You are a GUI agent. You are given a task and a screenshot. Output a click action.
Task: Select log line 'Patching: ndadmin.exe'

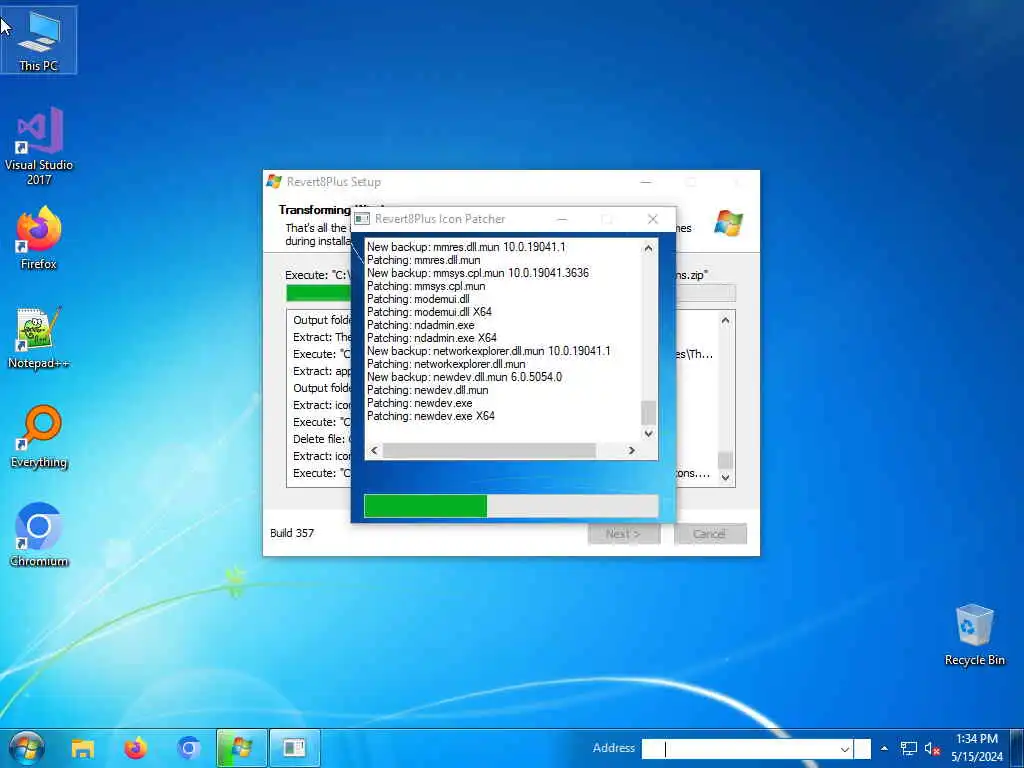click(x=421, y=325)
